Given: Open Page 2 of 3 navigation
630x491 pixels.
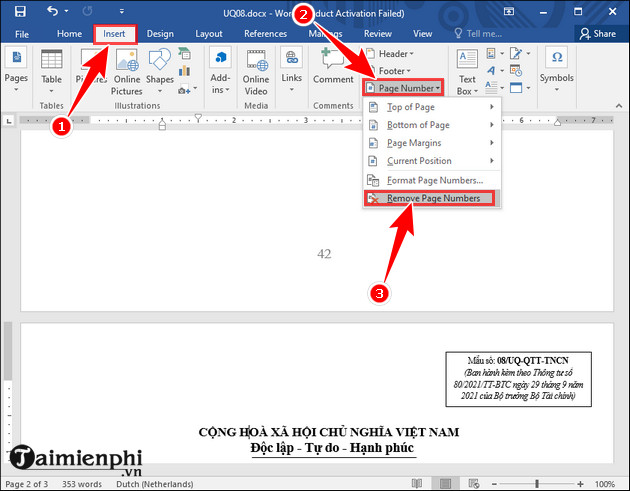Looking at the screenshot, I should coord(27,484).
